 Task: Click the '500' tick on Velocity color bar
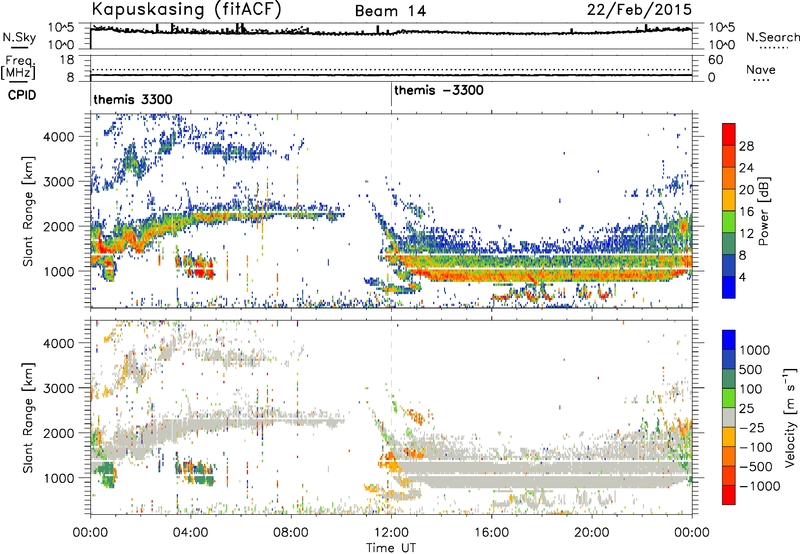tap(750, 369)
